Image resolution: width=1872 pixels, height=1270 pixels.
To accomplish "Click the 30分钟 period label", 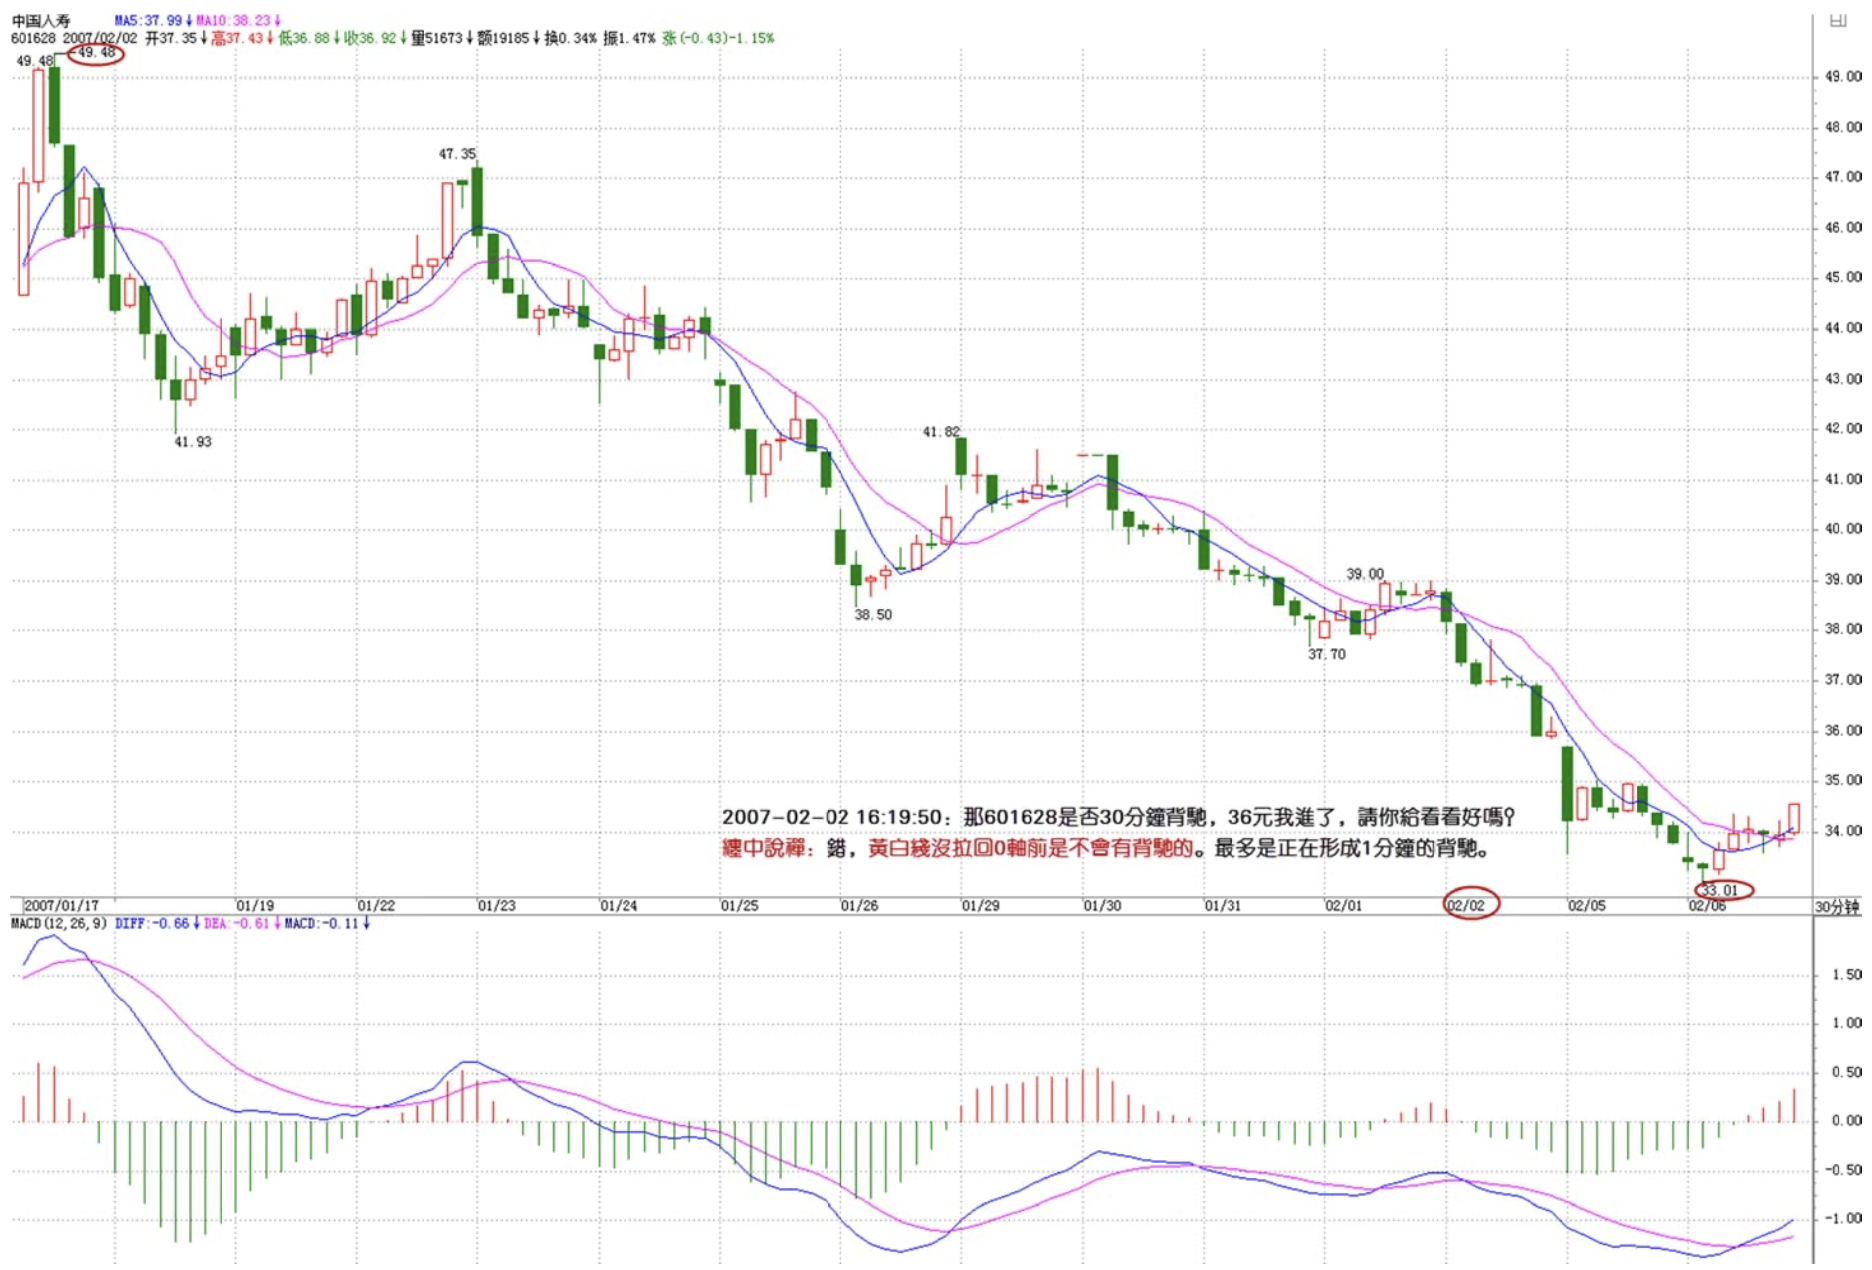I will 1837,907.
